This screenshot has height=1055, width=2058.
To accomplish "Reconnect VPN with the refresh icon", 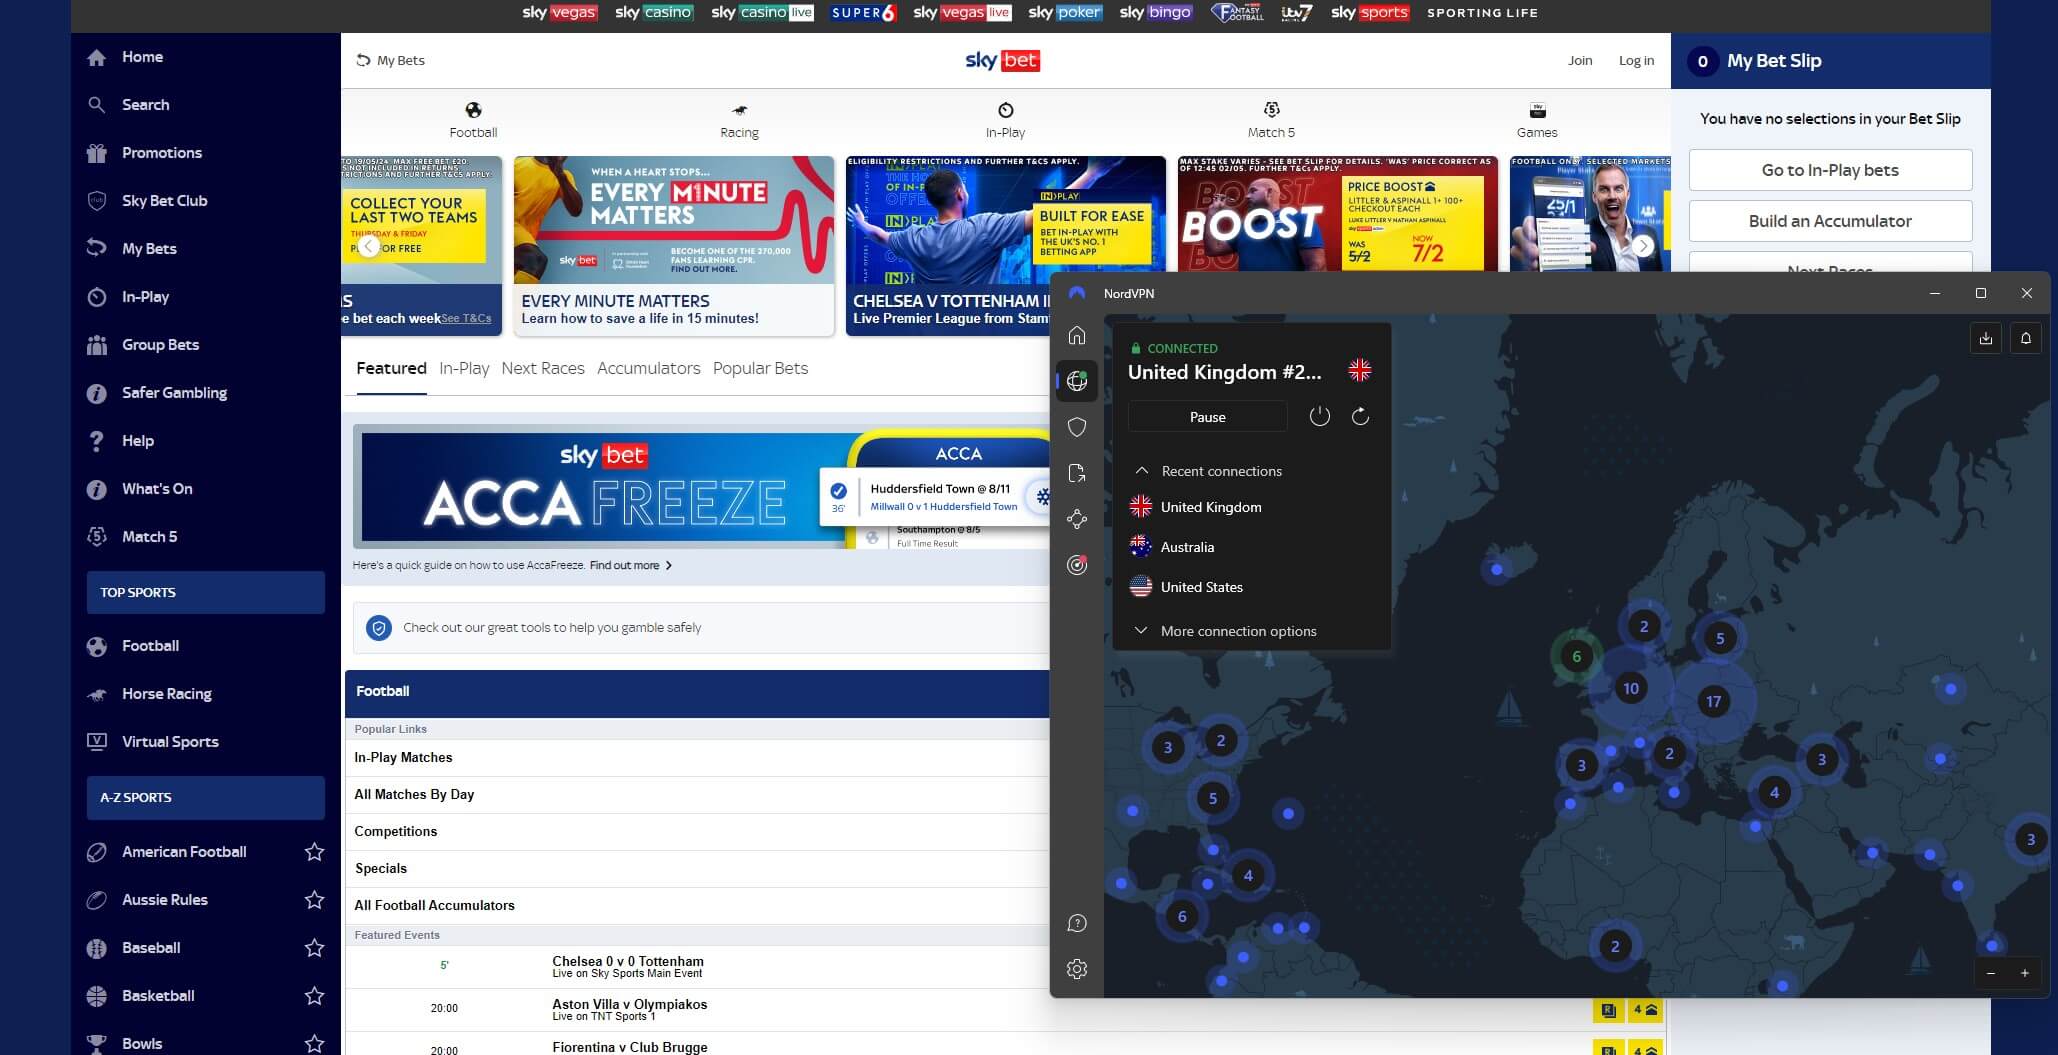I will [x=1360, y=416].
